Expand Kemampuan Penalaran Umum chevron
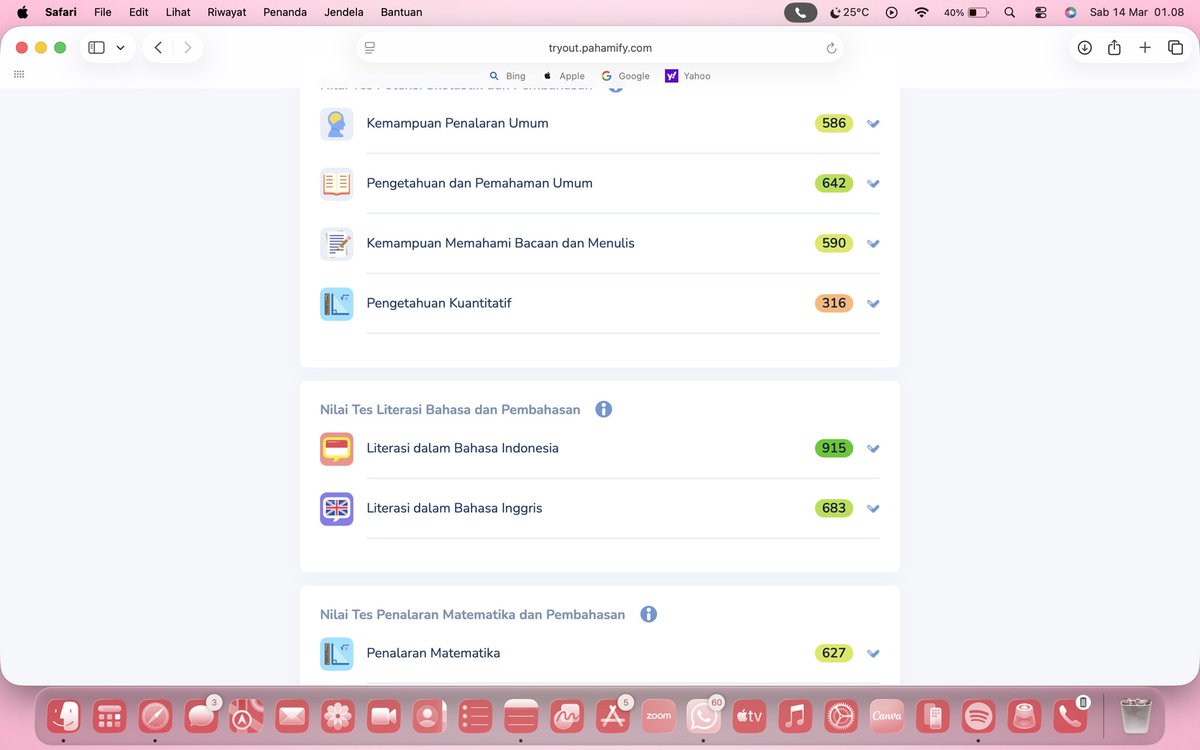 tap(873, 124)
